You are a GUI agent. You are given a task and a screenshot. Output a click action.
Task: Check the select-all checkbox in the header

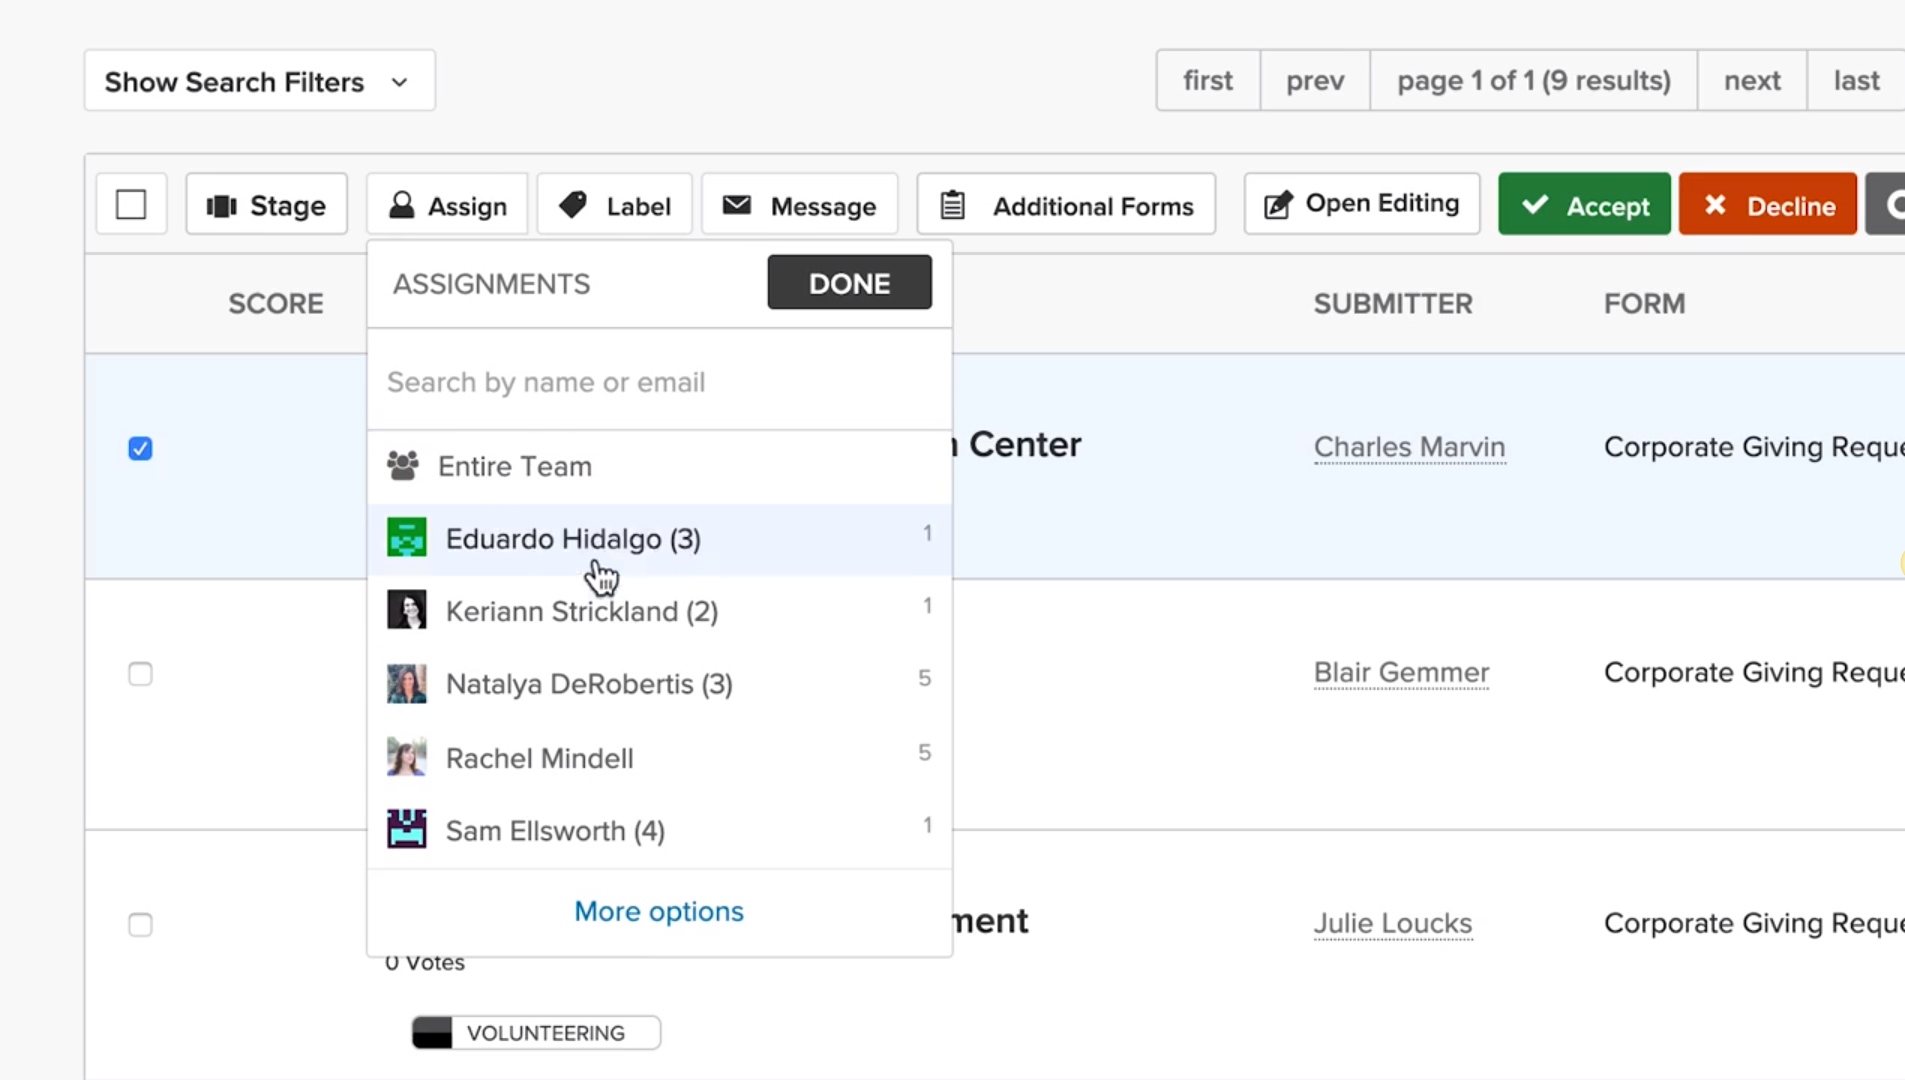pos(131,204)
